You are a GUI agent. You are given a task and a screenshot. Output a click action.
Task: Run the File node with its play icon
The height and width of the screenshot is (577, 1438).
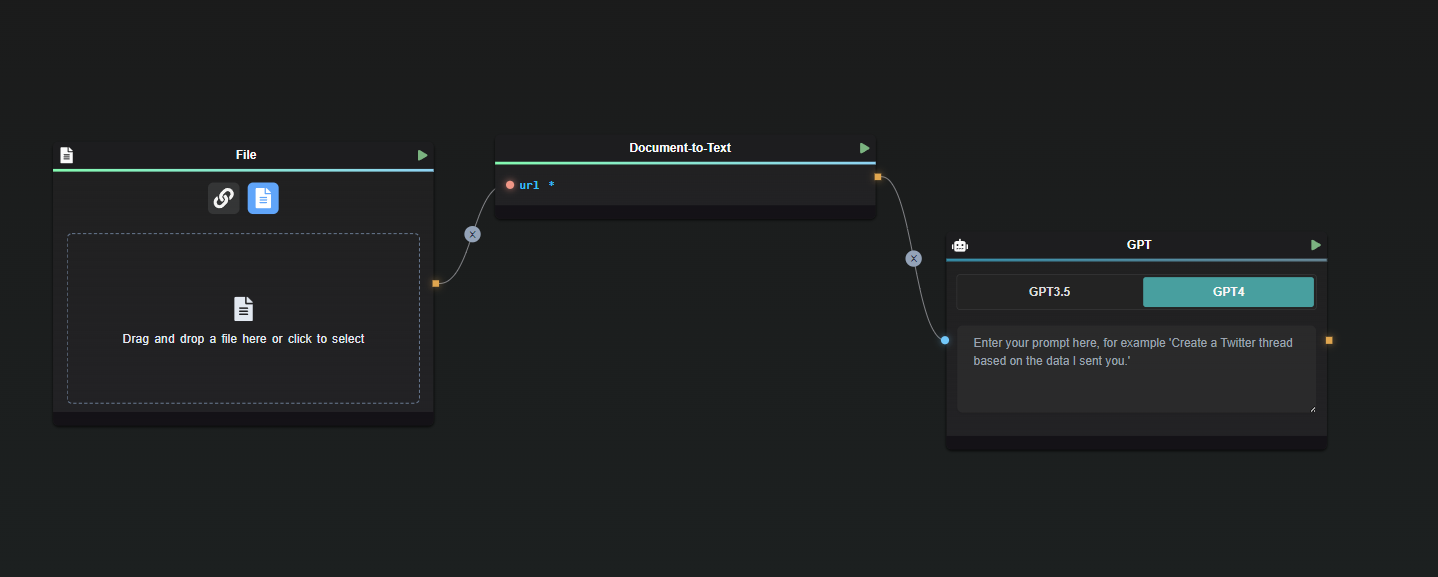click(x=423, y=155)
